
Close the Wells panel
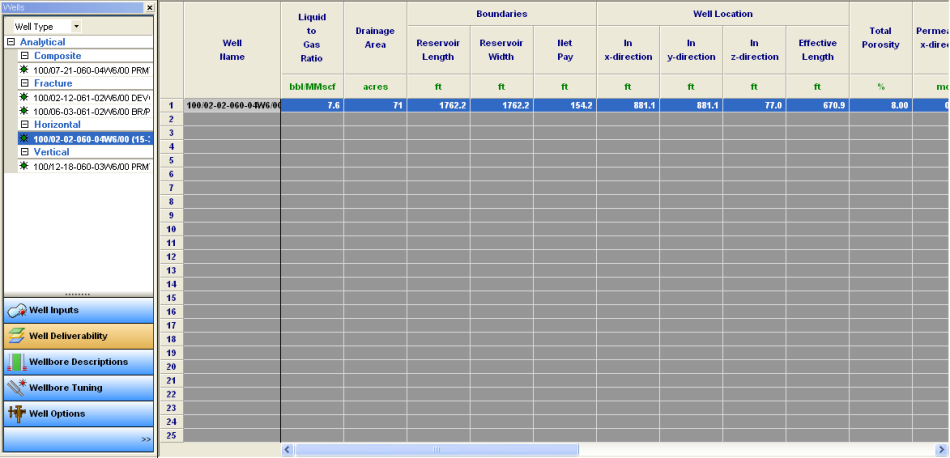[149, 7]
